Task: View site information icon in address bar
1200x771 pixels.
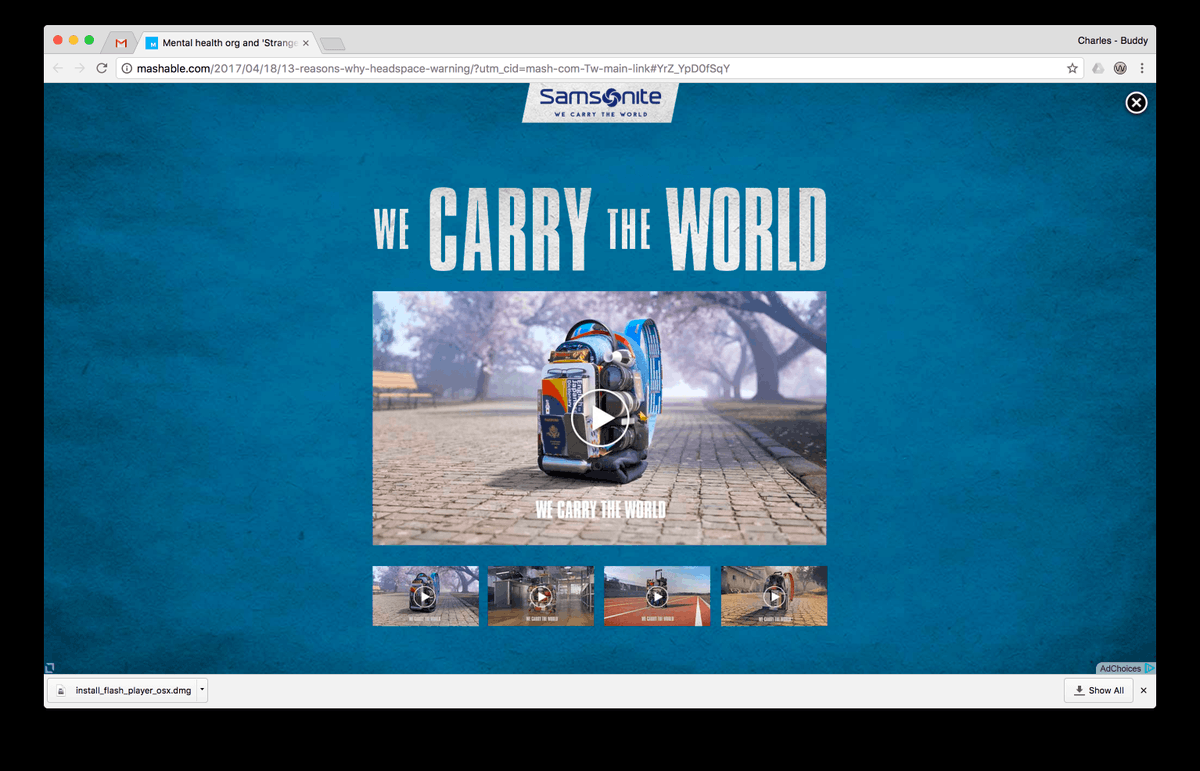Action: (x=127, y=68)
